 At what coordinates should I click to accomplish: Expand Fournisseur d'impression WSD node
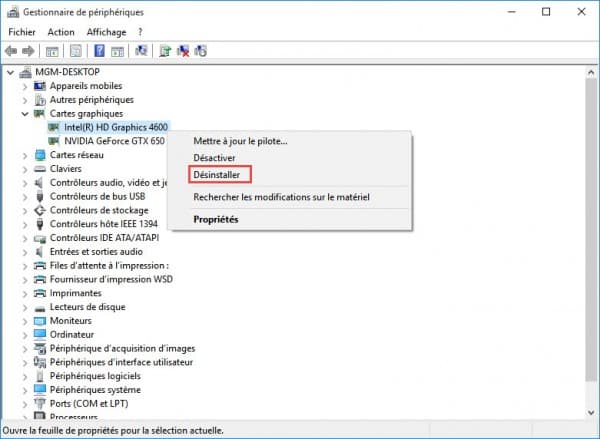tap(25, 280)
